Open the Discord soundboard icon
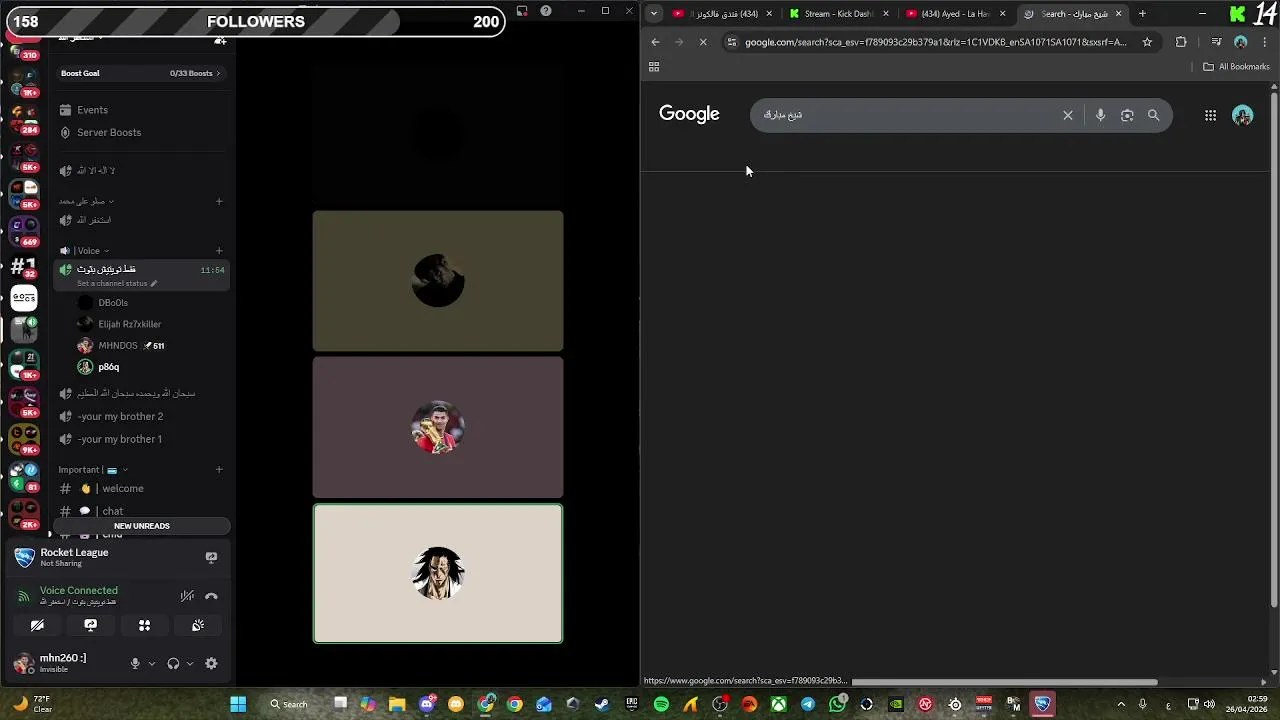Viewport: 1280px width, 720px height. pos(198,625)
